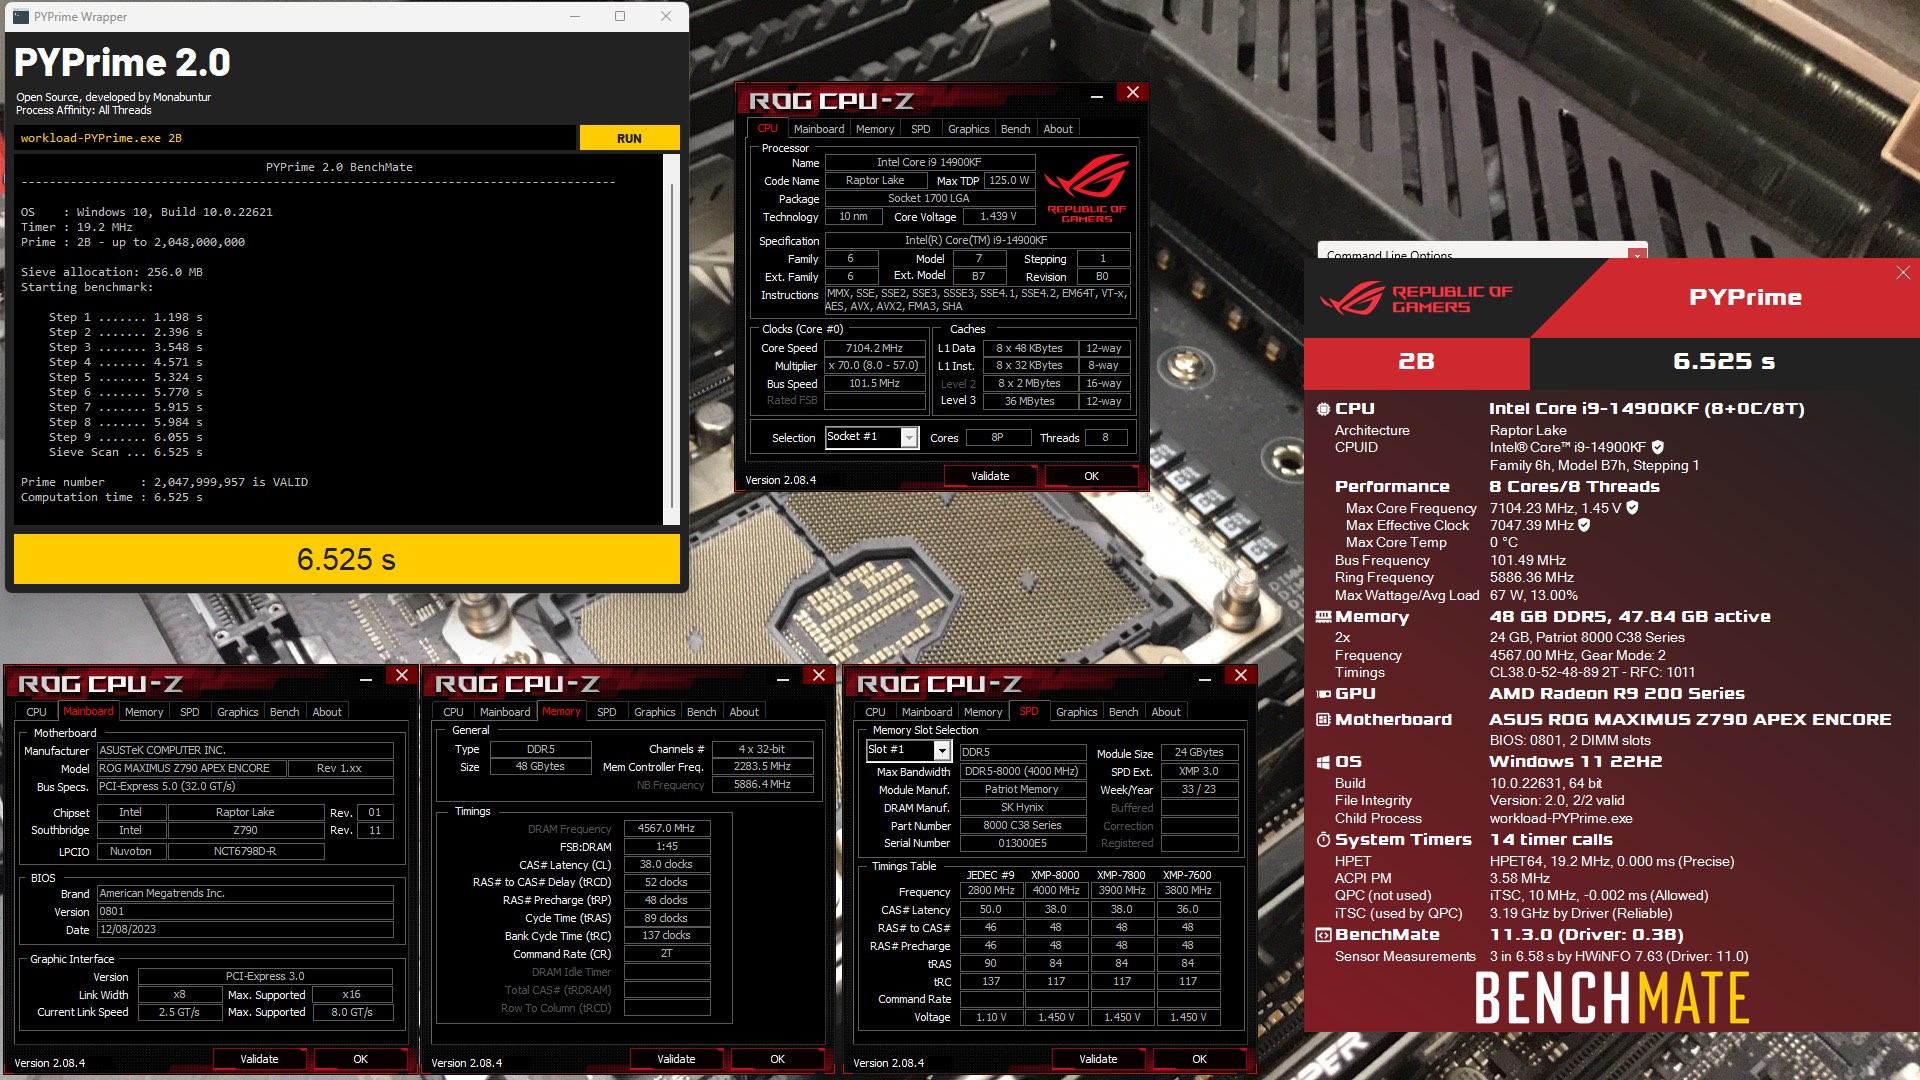Click the verified shield next to Max Effective Clock
Screen dimensions: 1920x1080
click(x=1584, y=525)
